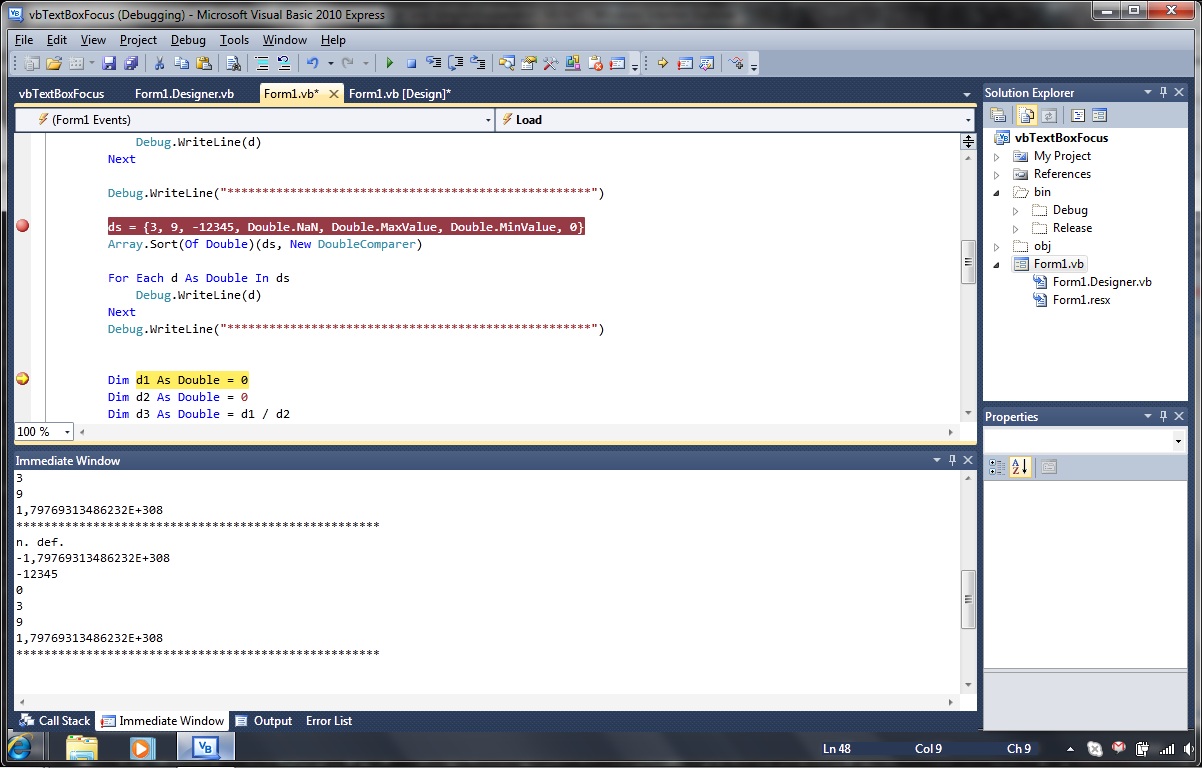Click the Paste clipboard icon
Screen dimensions: 1202x768
pos(204,63)
